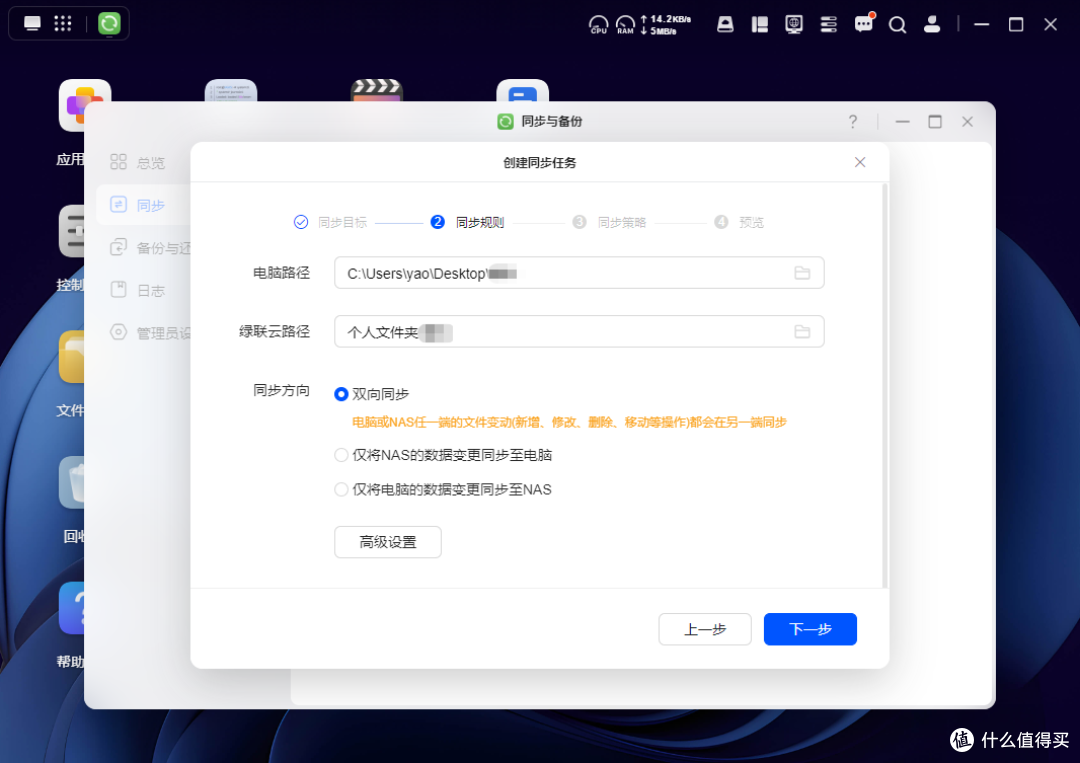This screenshot has height=763, width=1080.
Task: Open 控制 panel desktop icon
Action: click(x=71, y=231)
